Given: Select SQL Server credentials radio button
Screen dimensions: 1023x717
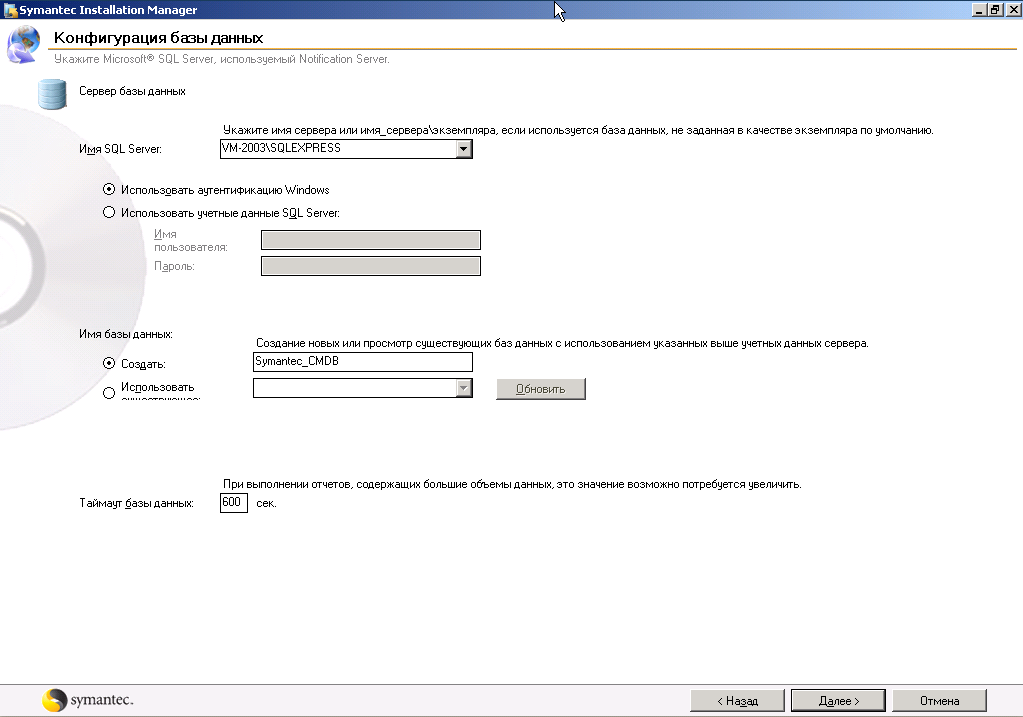Looking at the screenshot, I should point(109,212).
